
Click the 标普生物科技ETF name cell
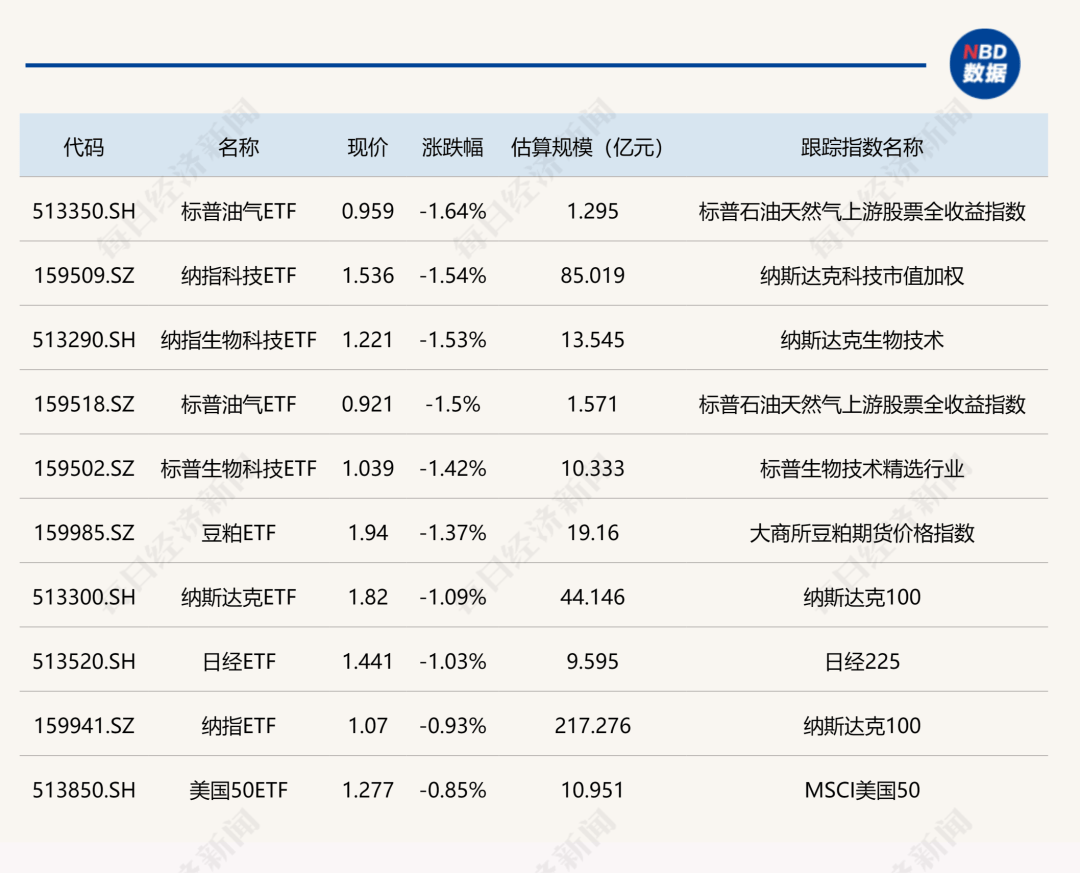pyautogui.click(x=238, y=468)
